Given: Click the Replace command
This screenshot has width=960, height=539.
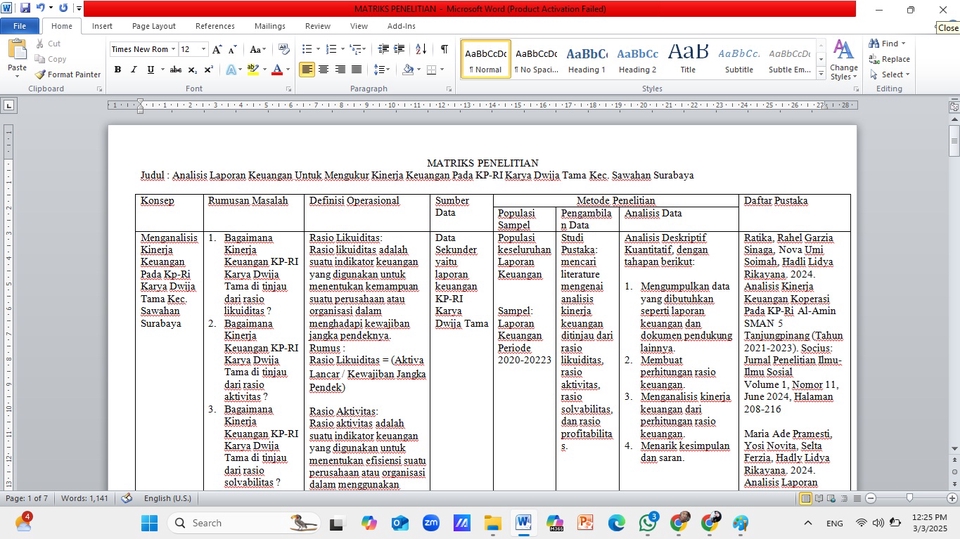Looking at the screenshot, I should 889,59.
